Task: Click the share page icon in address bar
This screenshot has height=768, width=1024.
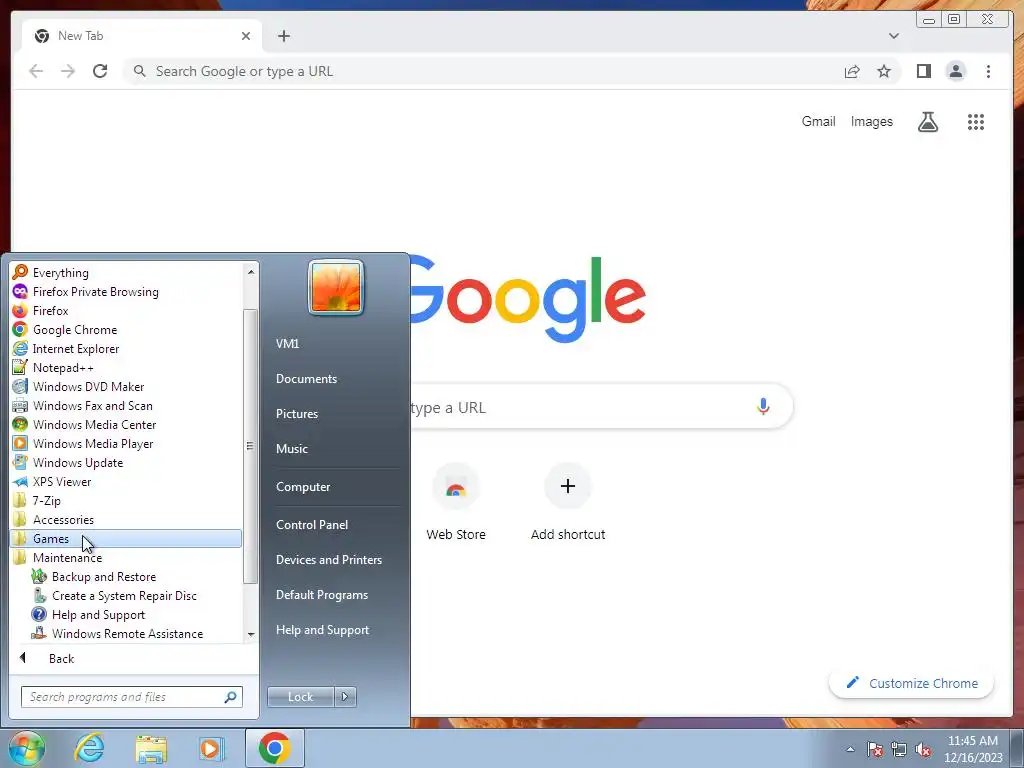Action: [852, 71]
